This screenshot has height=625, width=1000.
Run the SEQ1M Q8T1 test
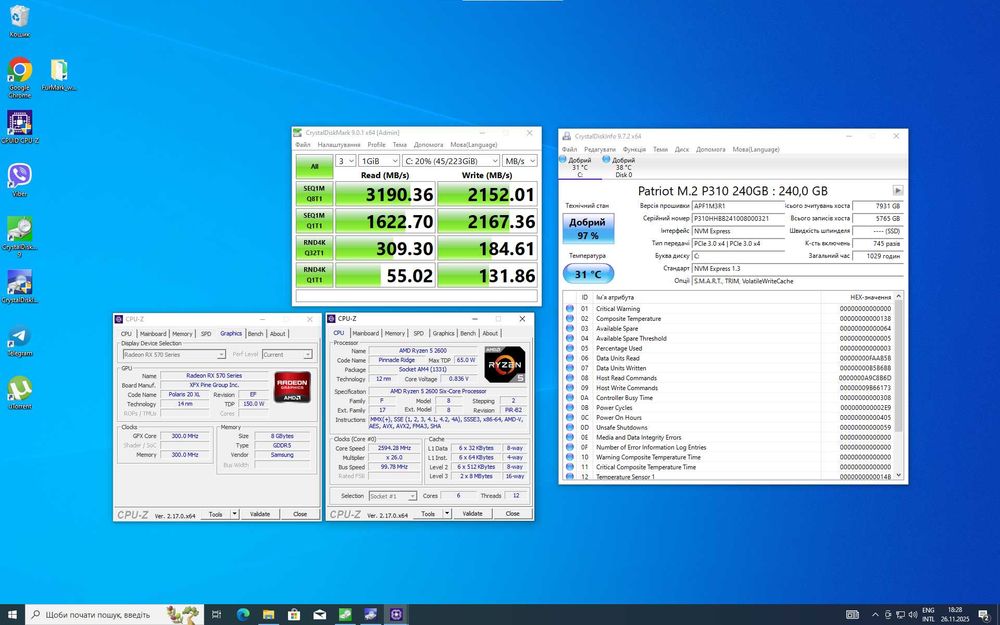pos(314,194)
